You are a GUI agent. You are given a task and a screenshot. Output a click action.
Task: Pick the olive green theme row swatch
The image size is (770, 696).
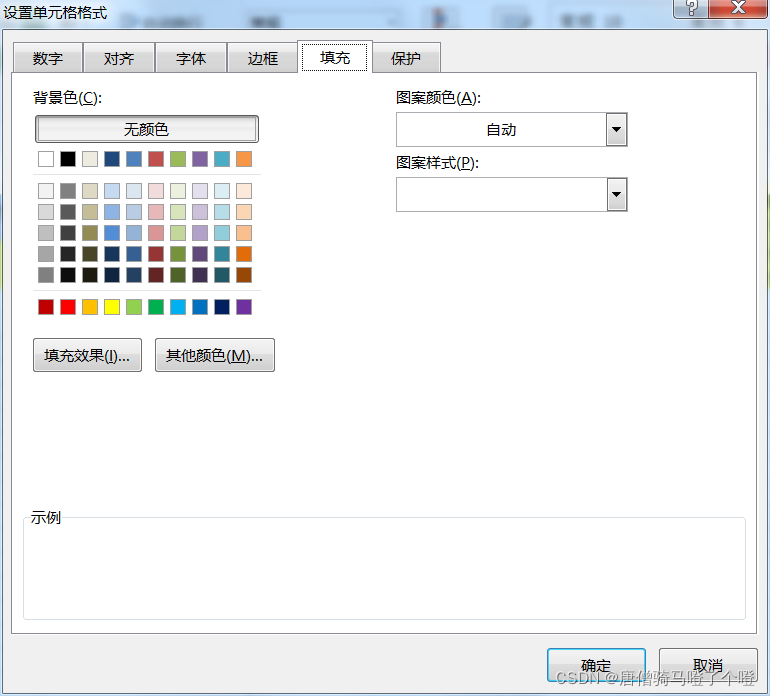178,159
